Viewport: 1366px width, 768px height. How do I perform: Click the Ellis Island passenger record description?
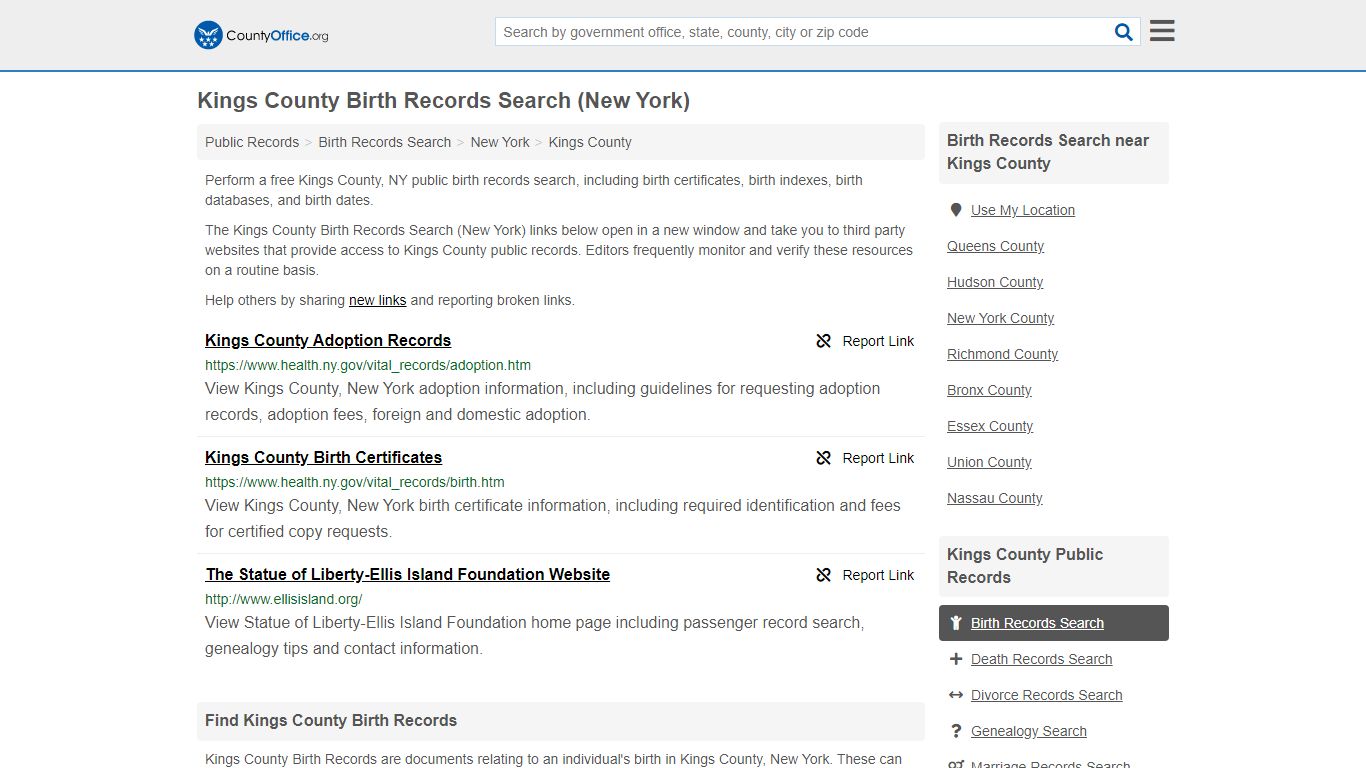[x=535, y=635]
